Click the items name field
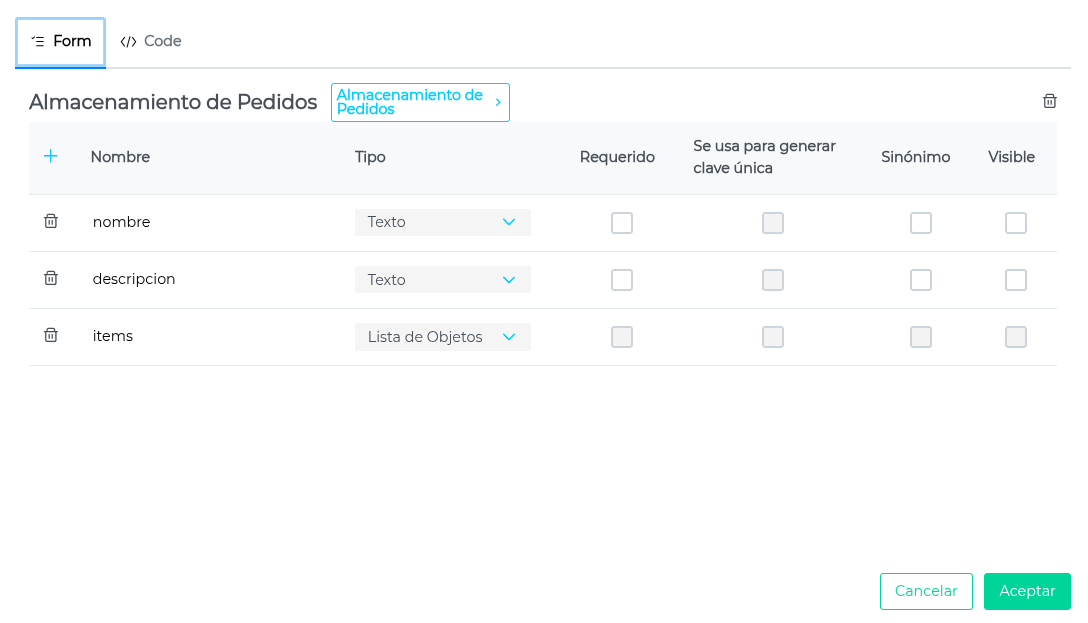Screen dimensions: 1088x623 (x=113, y=336)
